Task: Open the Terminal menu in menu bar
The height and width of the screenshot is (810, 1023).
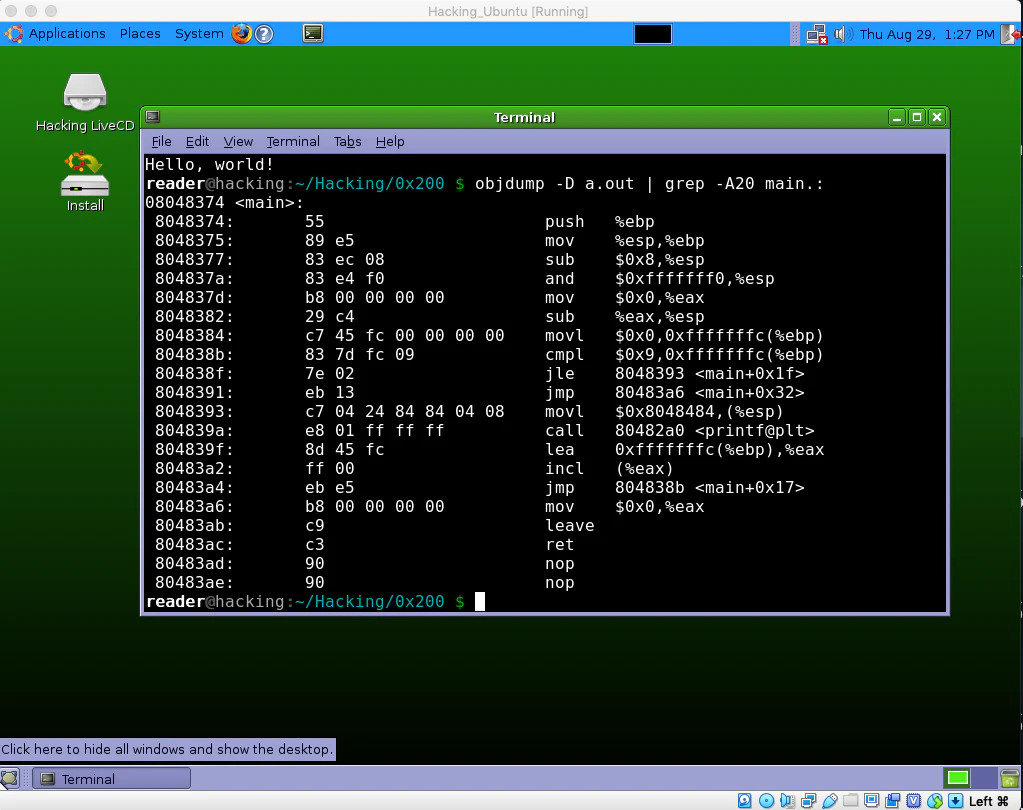Action: 293,142
